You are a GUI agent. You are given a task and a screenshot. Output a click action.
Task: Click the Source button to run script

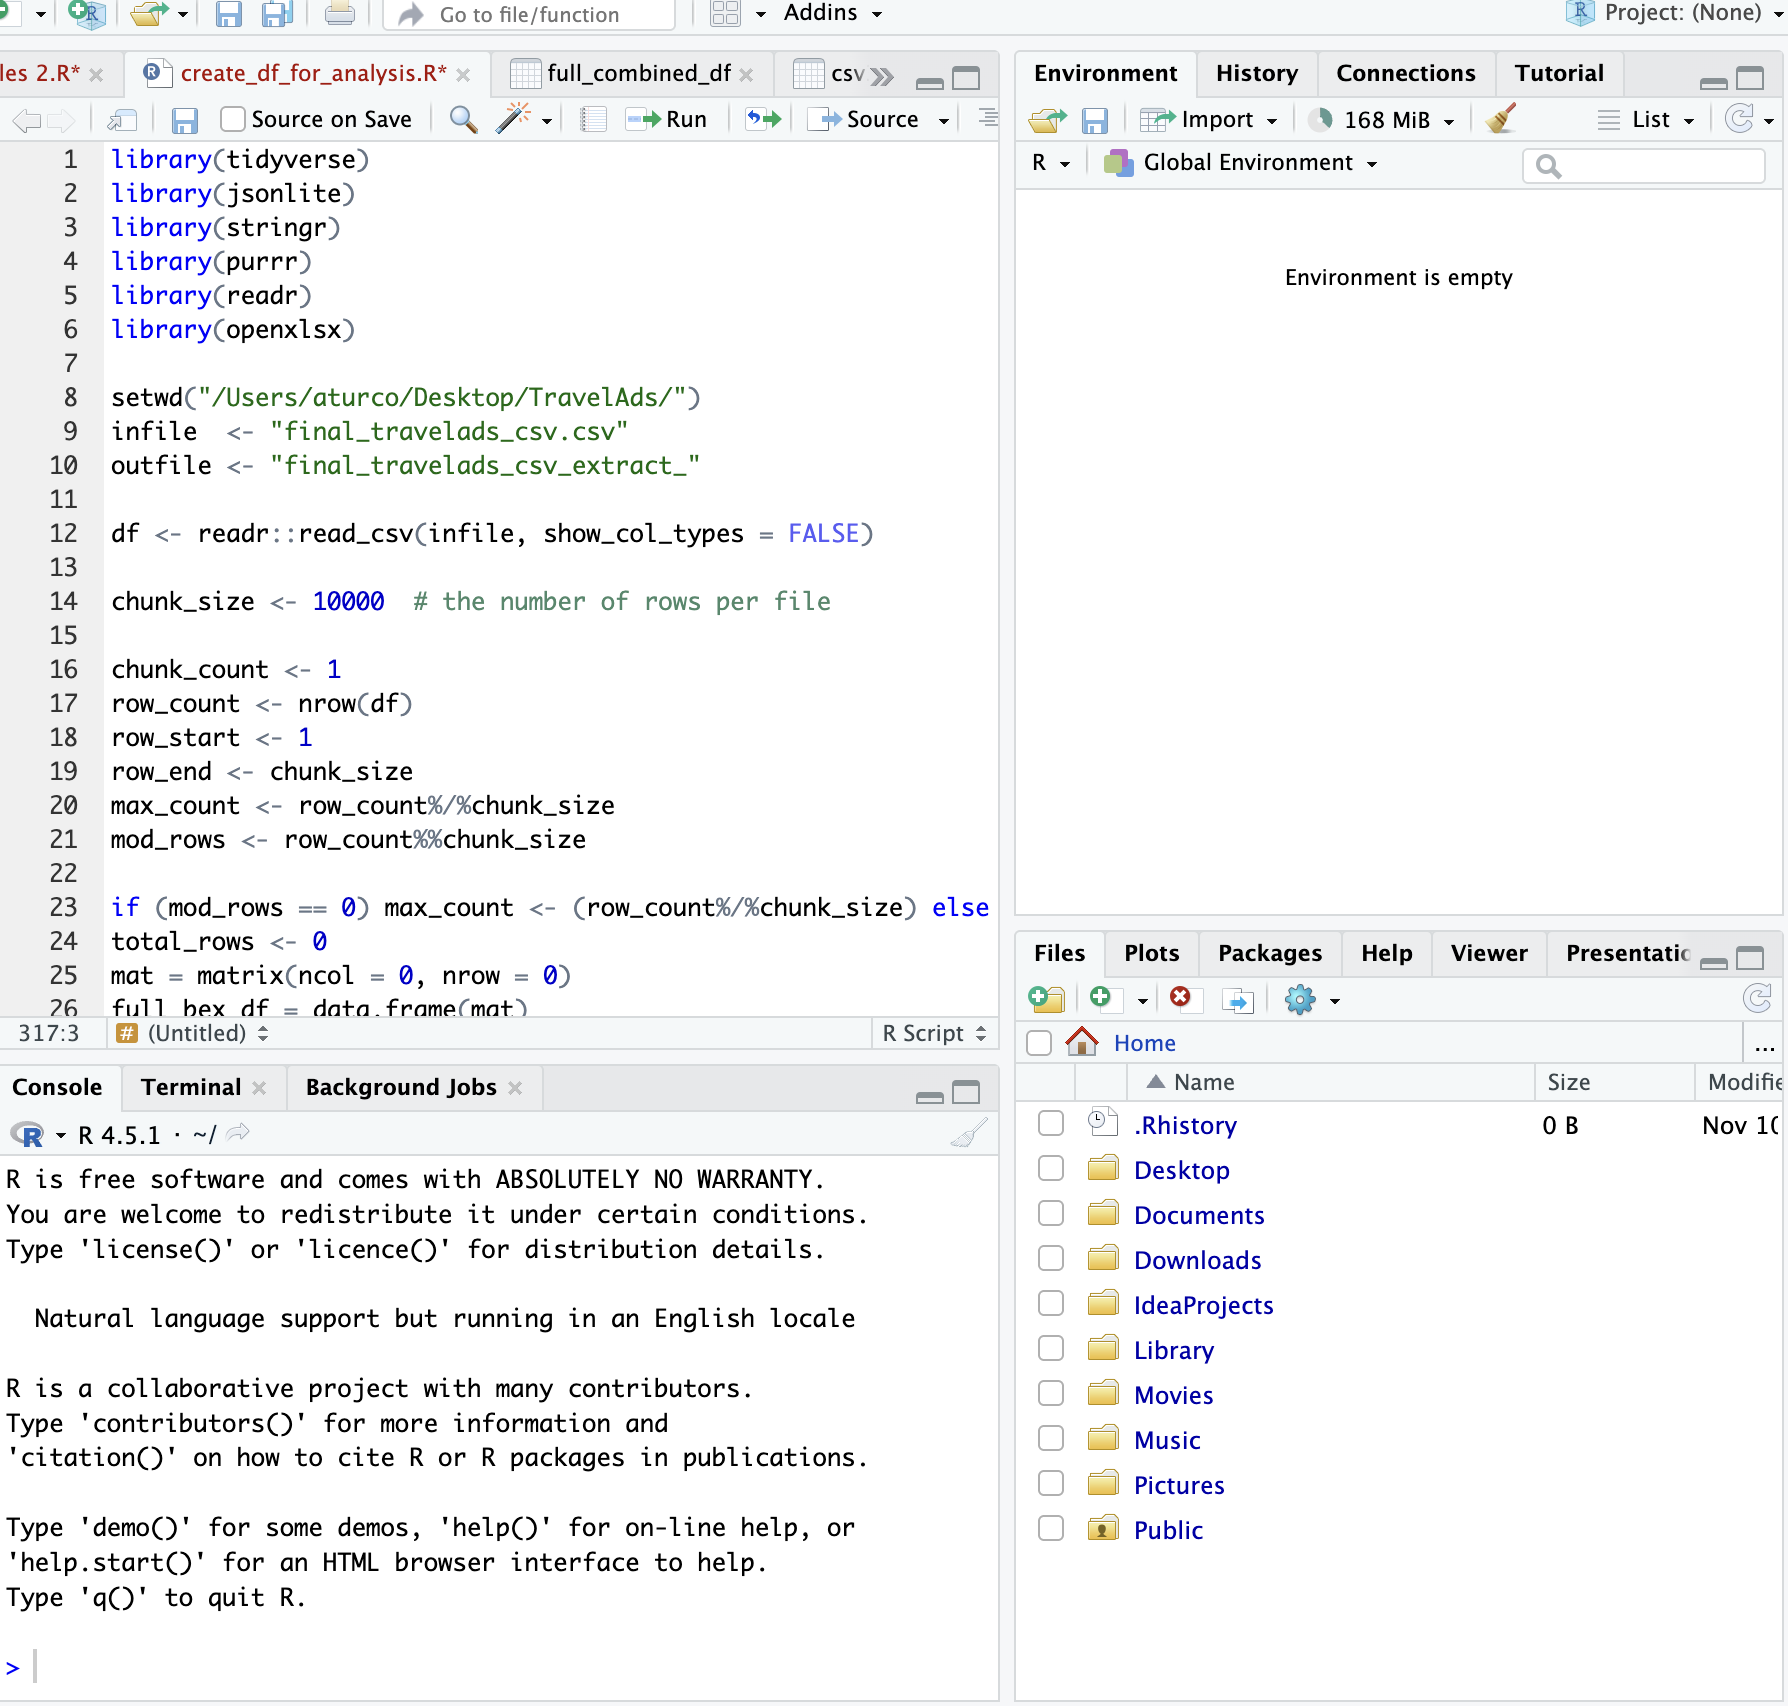point(866,120)
